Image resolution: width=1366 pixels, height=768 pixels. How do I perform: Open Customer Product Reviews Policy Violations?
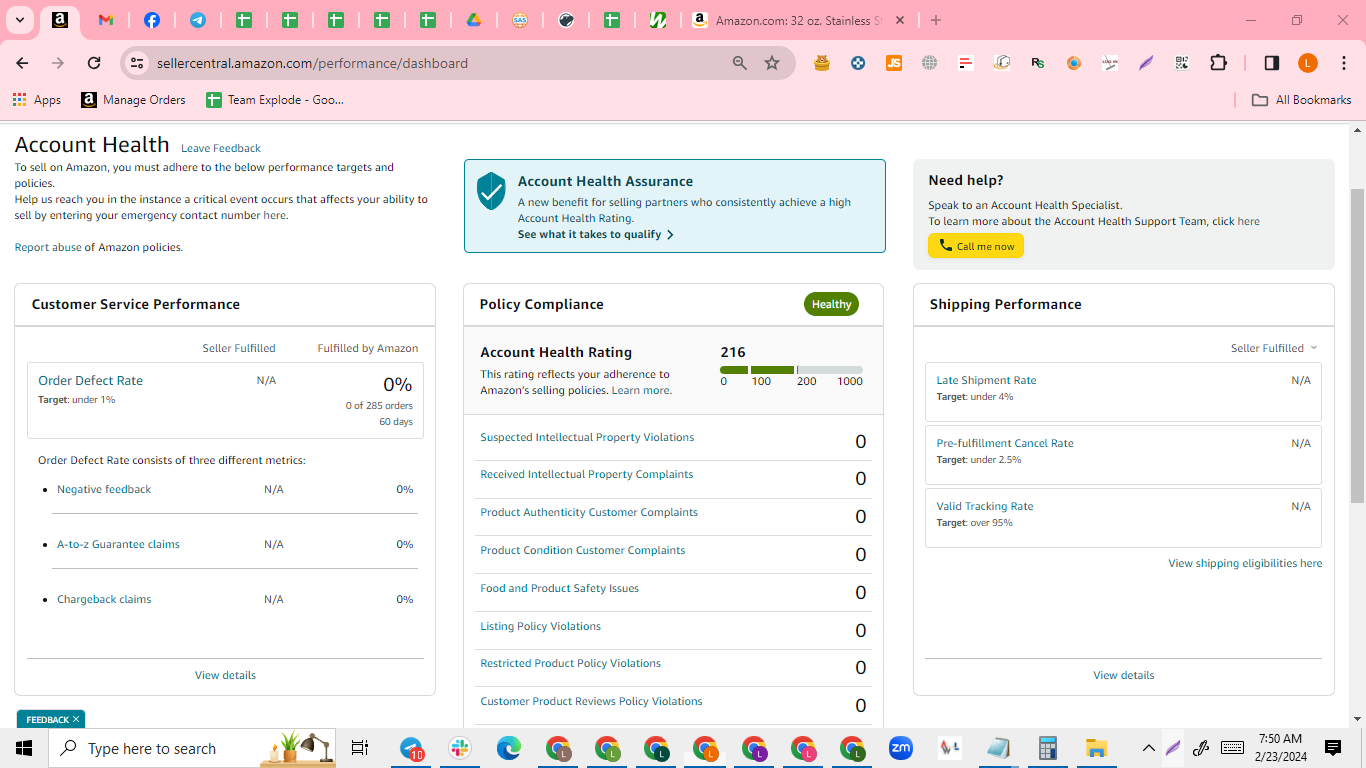pos(591,701)
